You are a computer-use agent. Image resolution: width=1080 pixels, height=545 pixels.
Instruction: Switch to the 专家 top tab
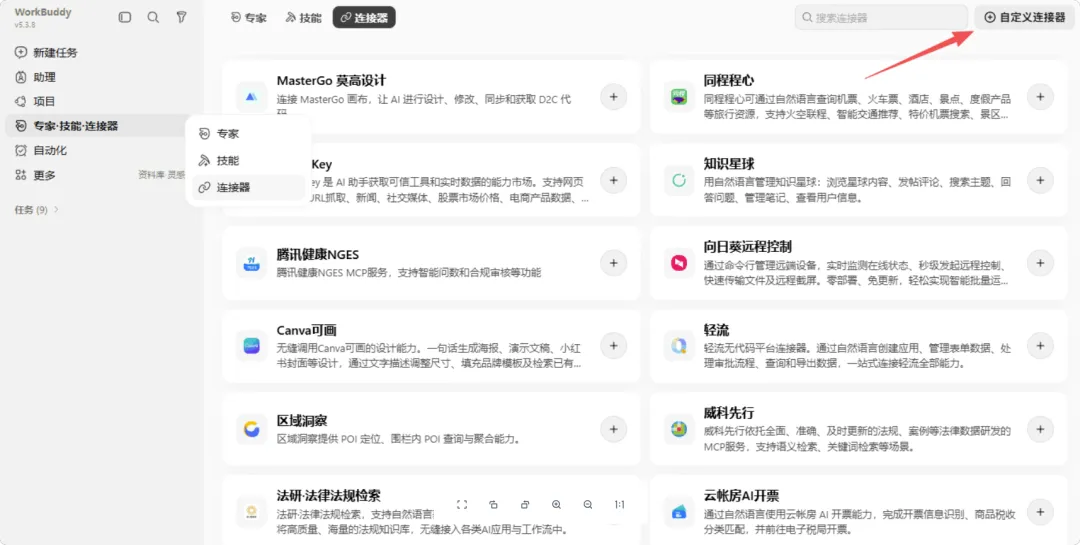coord(249,18)
